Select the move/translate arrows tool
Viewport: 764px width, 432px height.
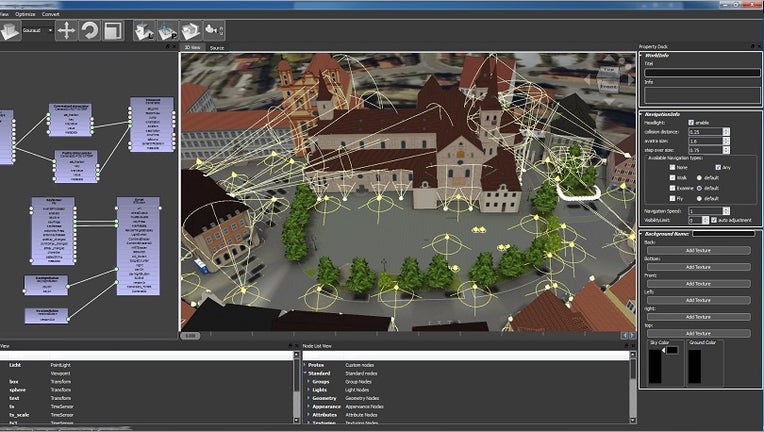point(66,31)
